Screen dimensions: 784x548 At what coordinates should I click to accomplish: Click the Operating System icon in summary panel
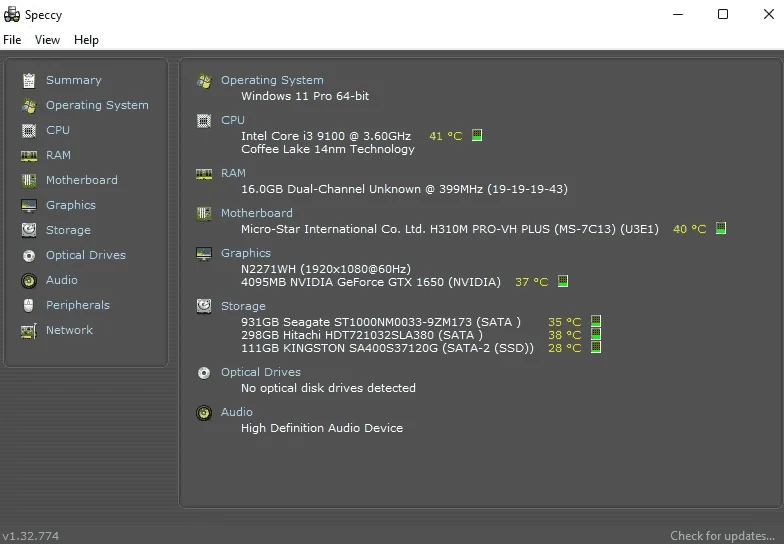204,80
